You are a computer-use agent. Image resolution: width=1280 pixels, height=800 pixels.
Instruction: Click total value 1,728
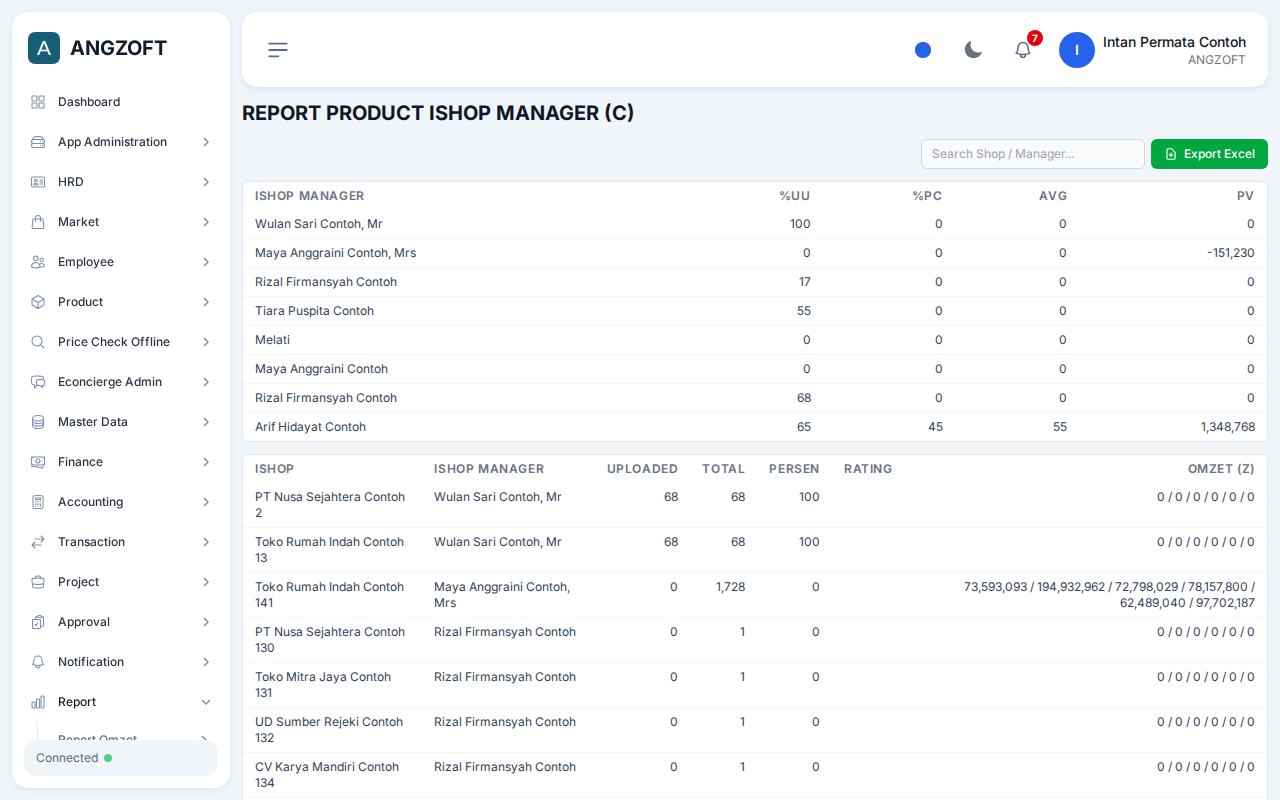[730, 587]
